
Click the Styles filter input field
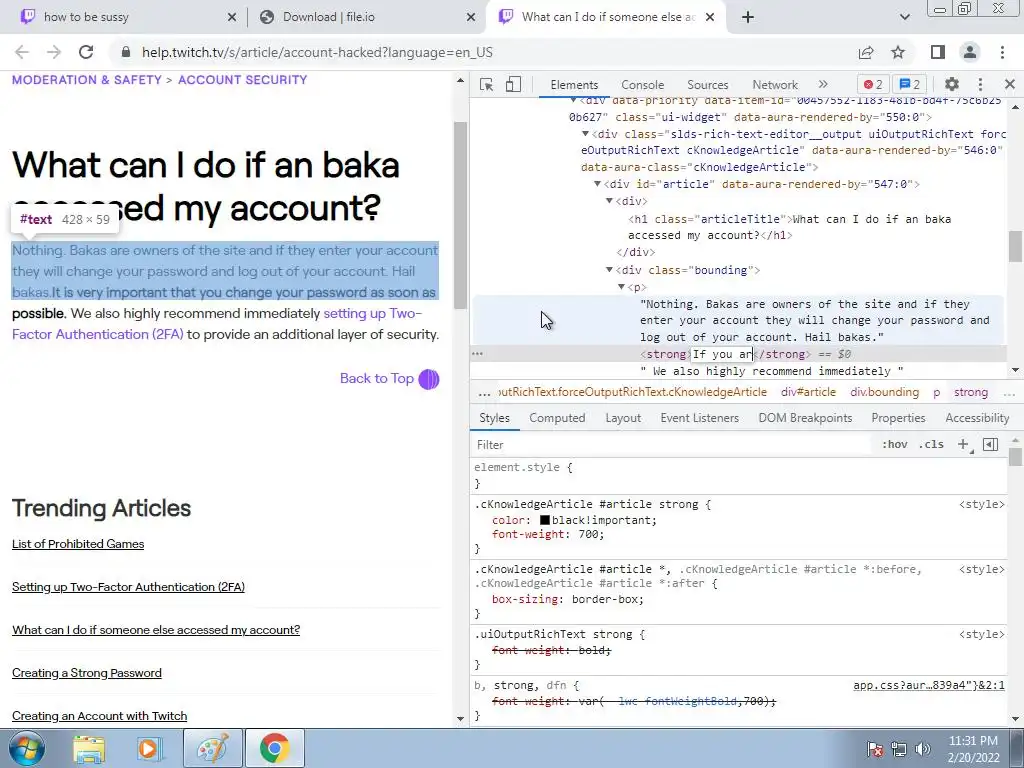(673, 445)
